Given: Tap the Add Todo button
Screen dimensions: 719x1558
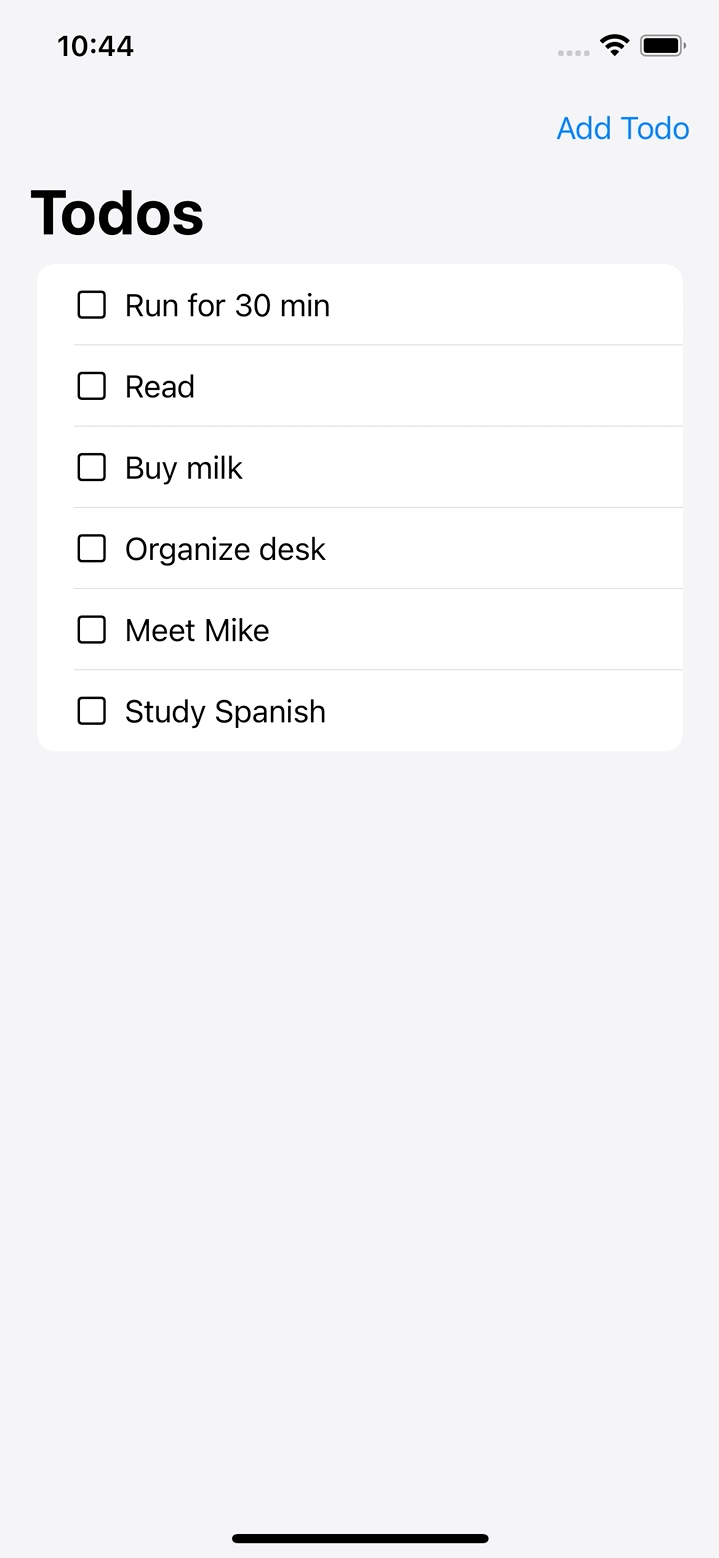Looking at the screenshot, I should (x=622, y=128).
